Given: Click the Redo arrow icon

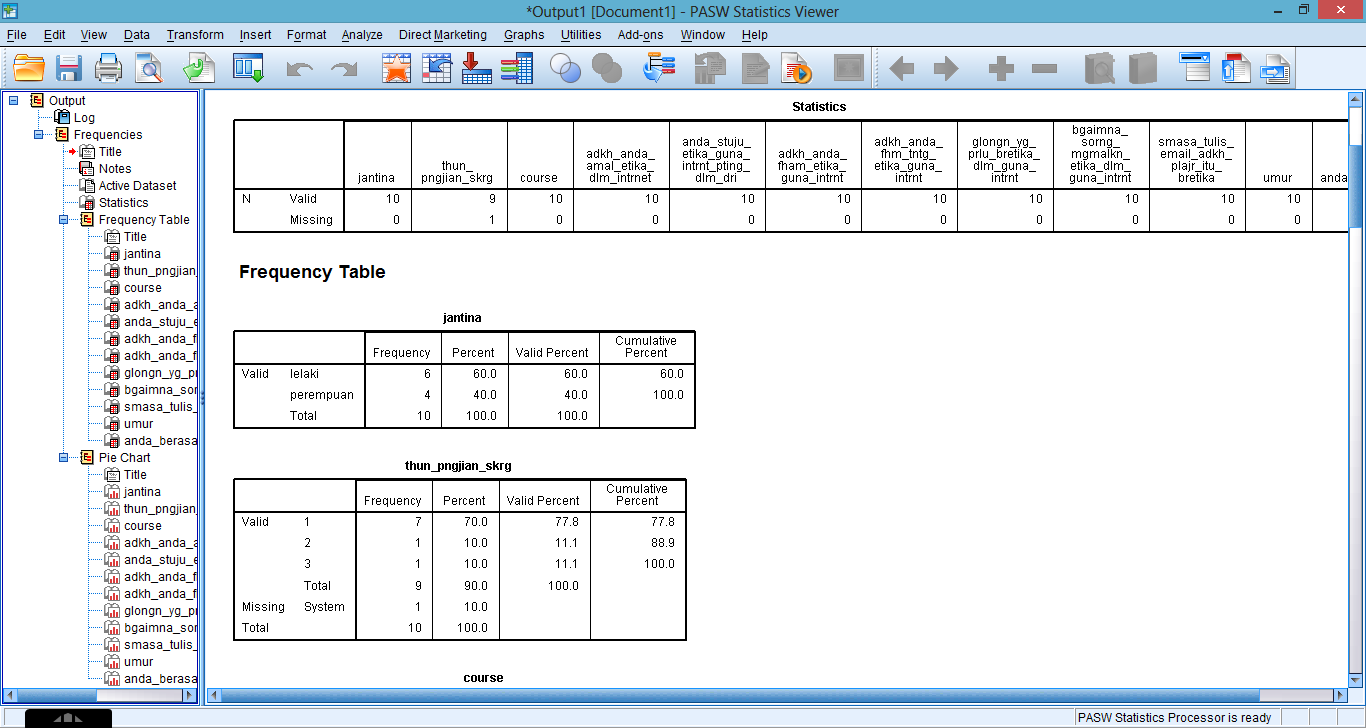Looking at the screenshot, I should 344,69.
